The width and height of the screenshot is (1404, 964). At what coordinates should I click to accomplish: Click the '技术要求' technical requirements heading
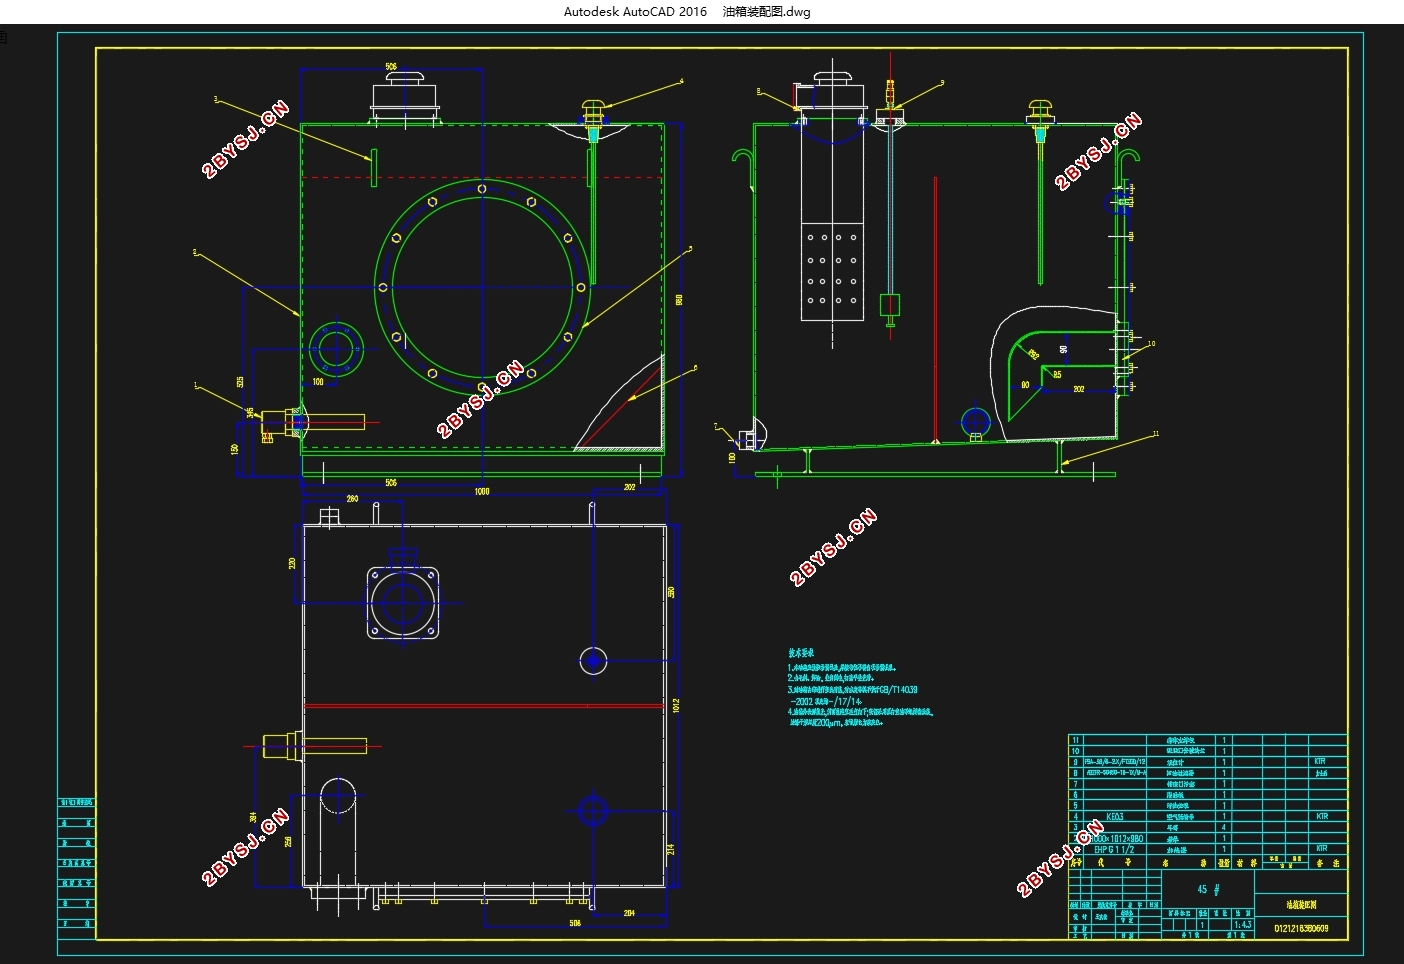[x=801, y=653]
